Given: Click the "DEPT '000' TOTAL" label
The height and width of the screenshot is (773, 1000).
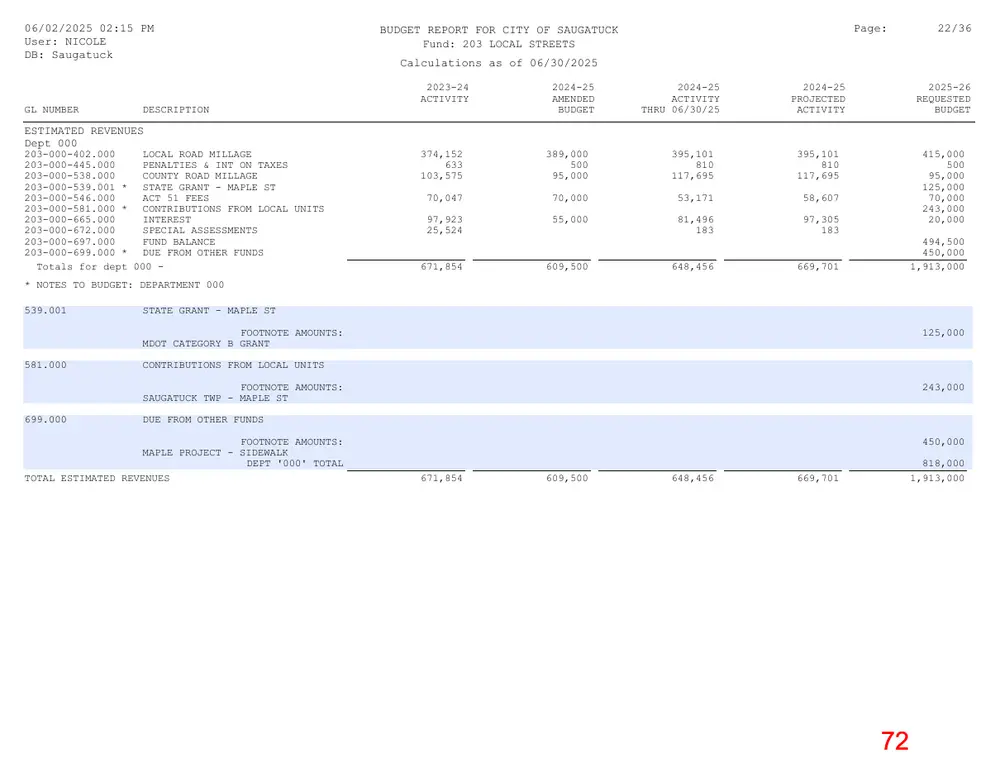Looking at the screenshot, I should (295, 464).
